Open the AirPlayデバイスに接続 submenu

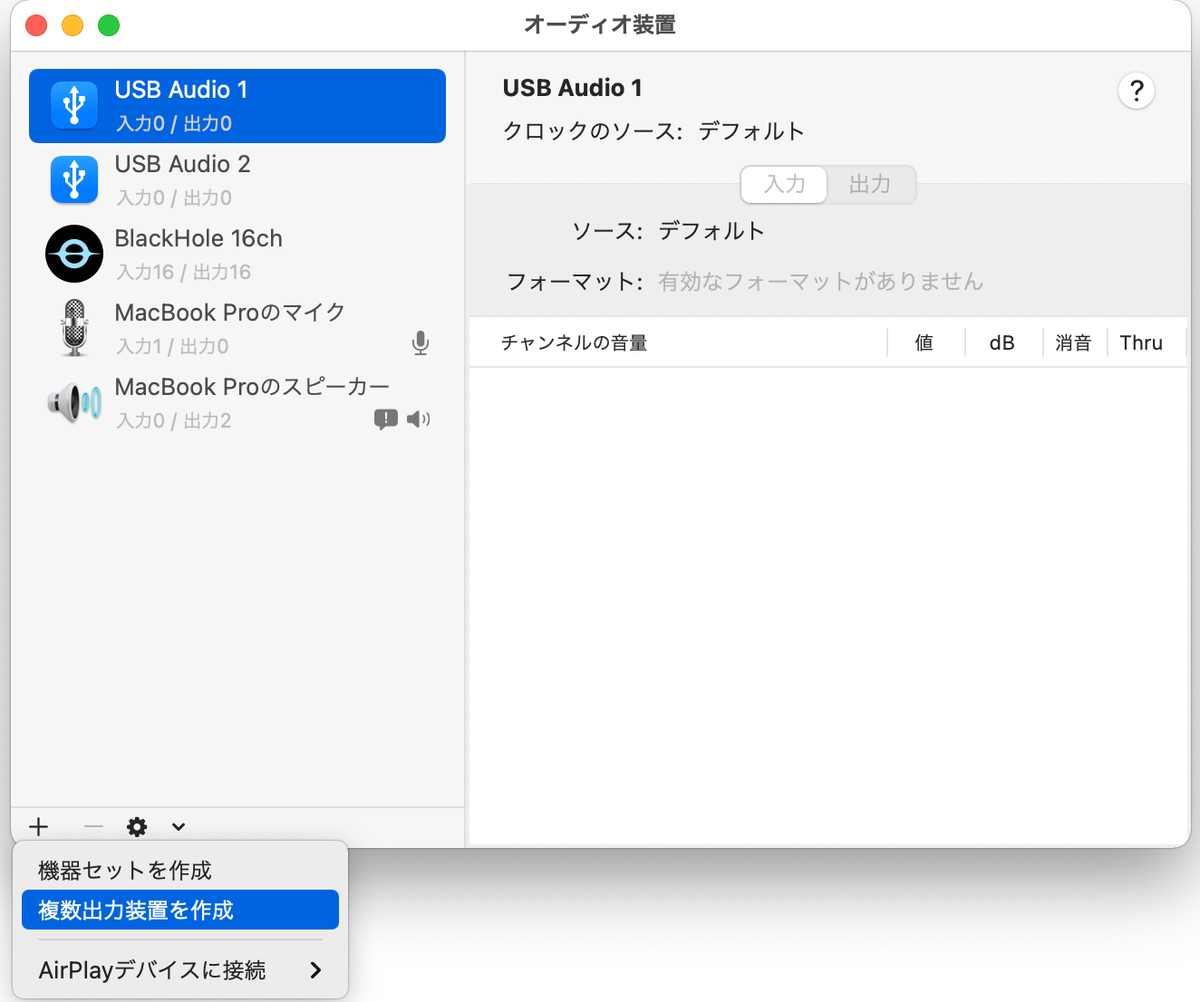180,970
